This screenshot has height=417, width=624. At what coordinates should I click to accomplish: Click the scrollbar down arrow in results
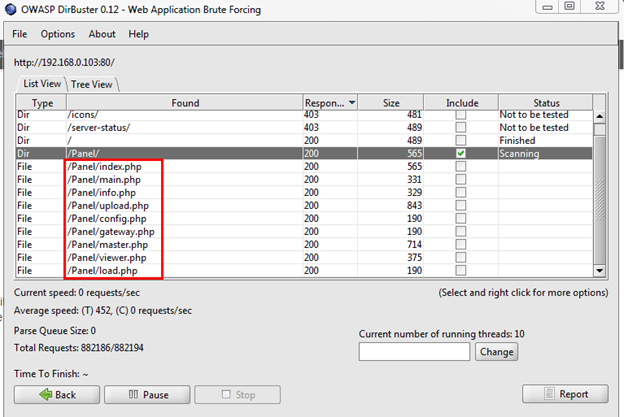[x=600, y=270]
